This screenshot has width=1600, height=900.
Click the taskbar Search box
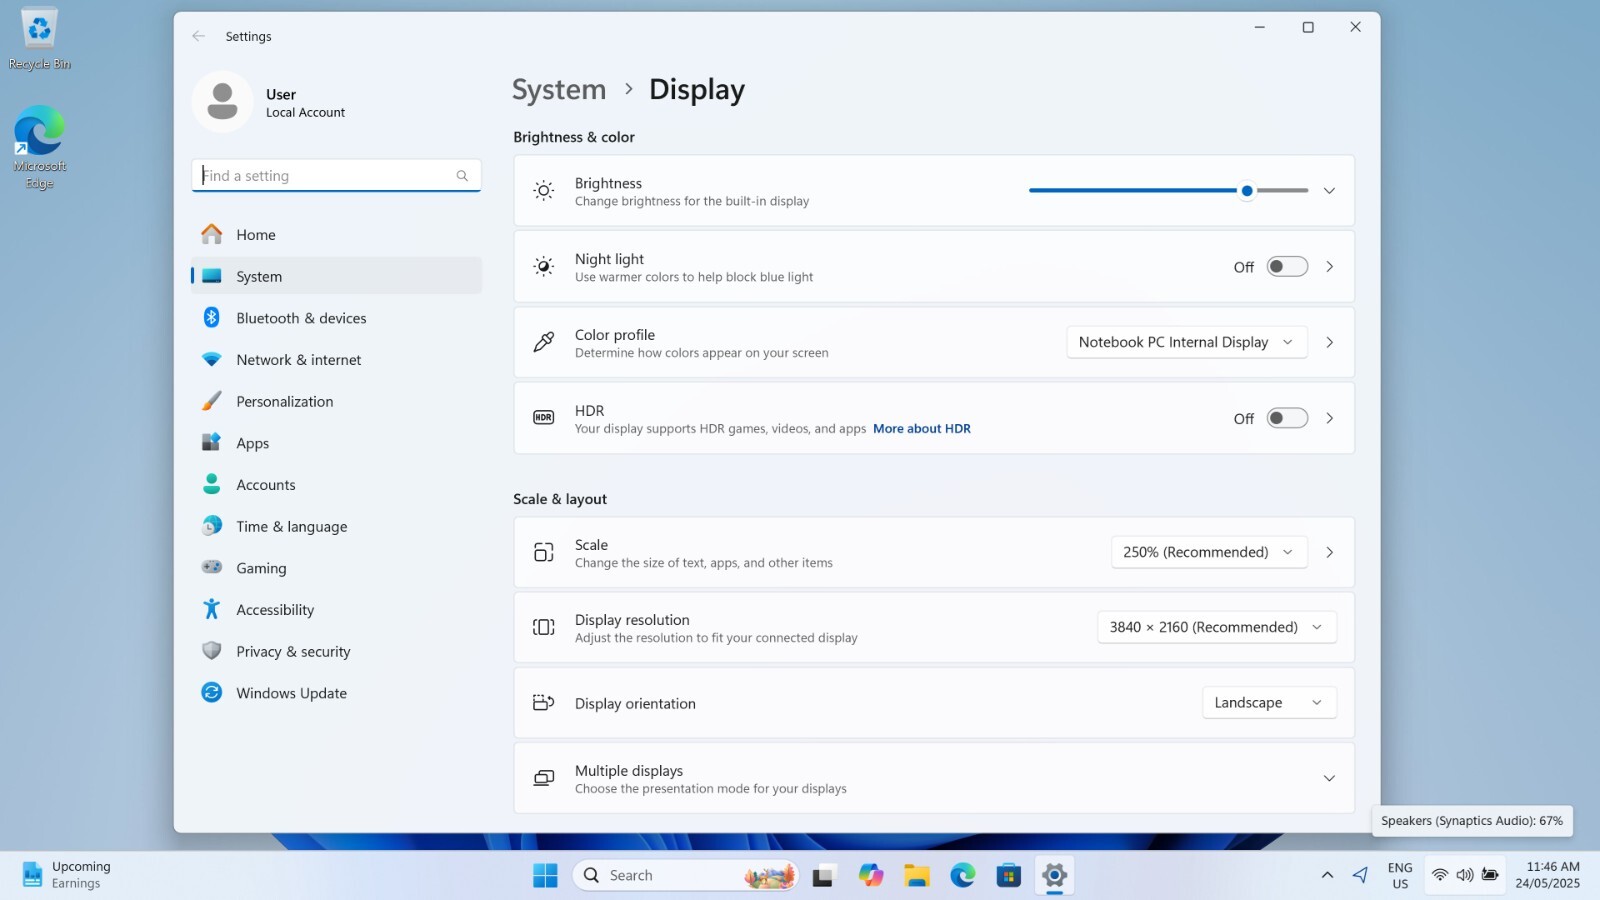point(686,876)
